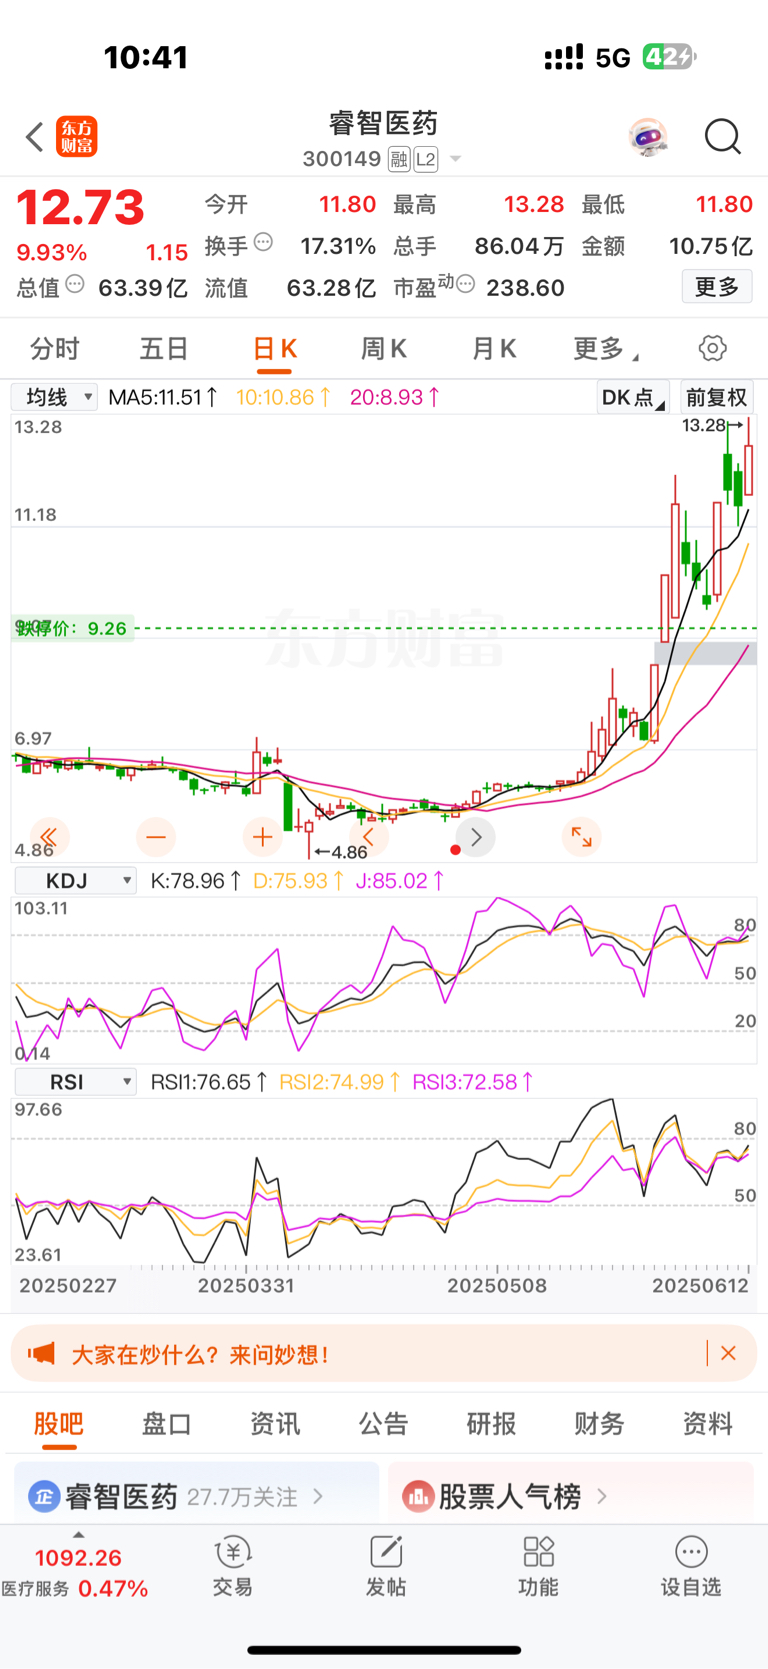Screen dimensions: 768x1669
Task: Tap the MA5:11.51 value label
Action: [163, 397]
